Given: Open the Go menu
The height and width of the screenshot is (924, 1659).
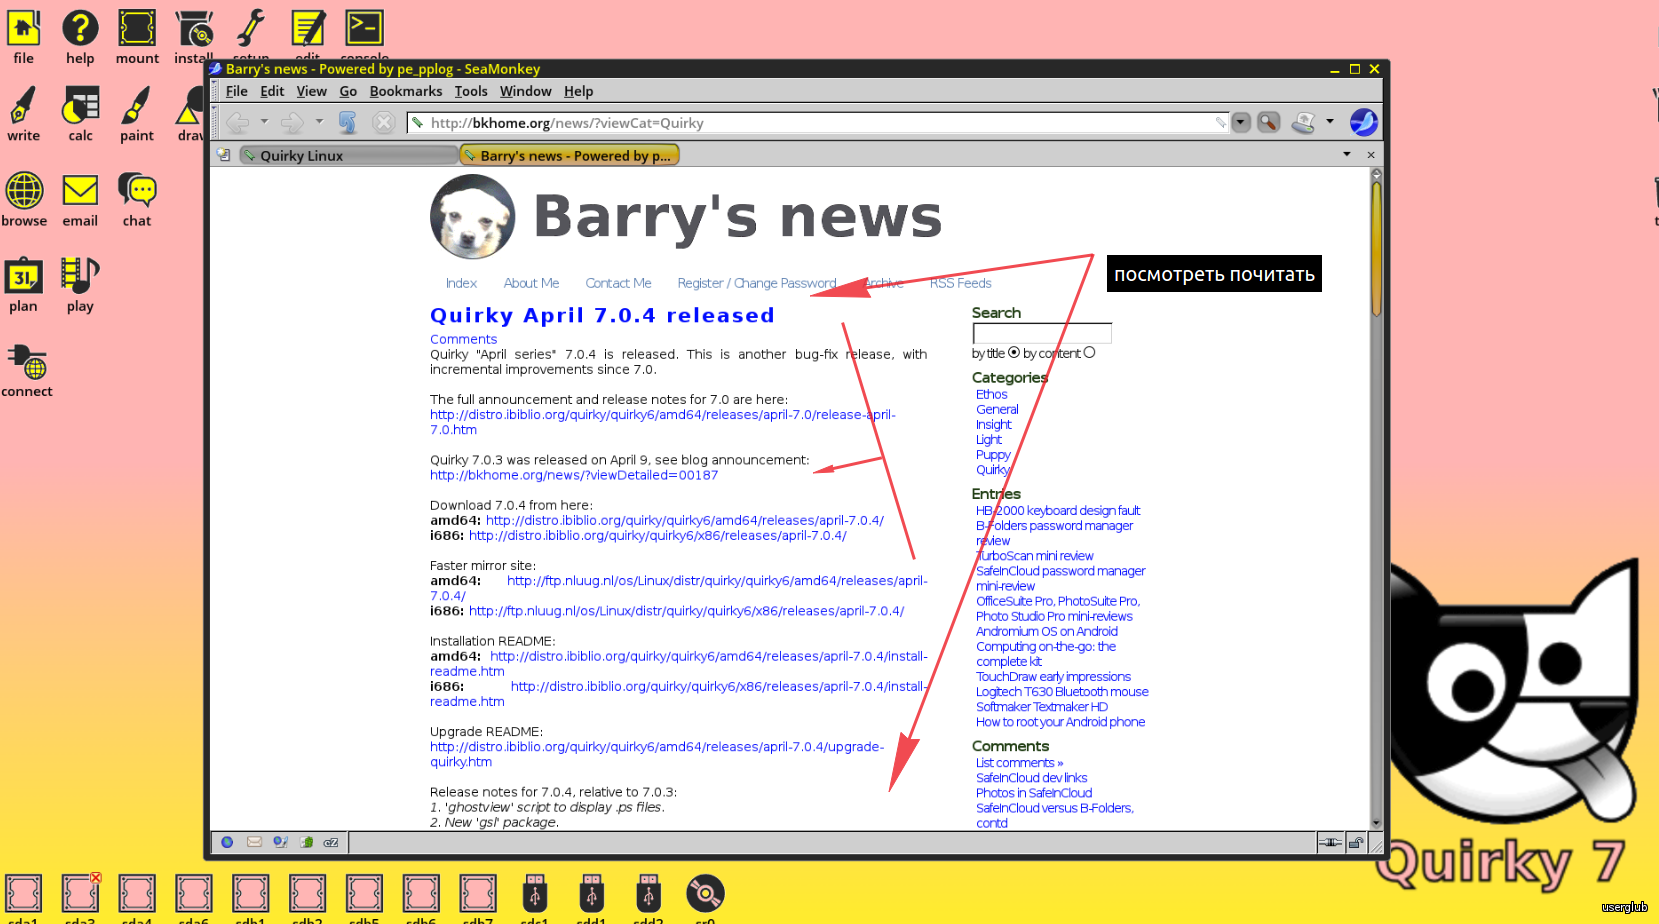Looking at the screenshot, I should point(348,91).
